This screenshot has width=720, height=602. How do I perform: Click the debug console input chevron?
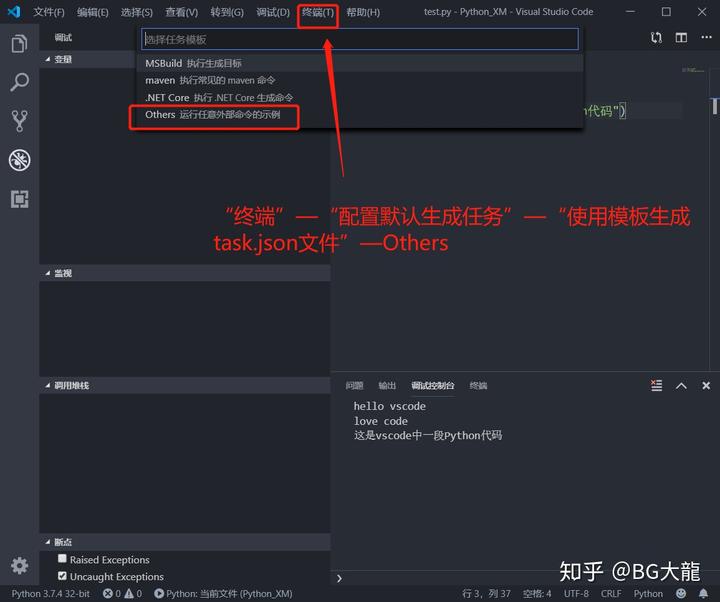339,579
